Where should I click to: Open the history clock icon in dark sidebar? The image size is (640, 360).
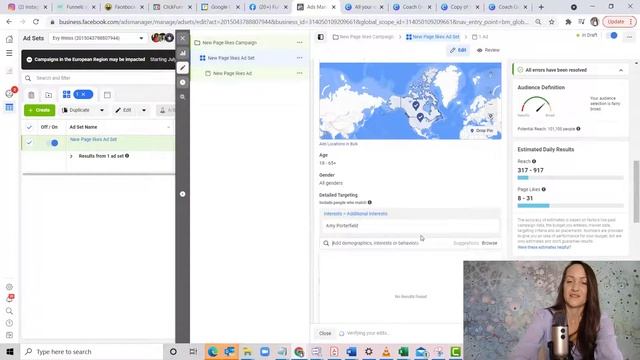pyautogui.click(x=182, y=82)
